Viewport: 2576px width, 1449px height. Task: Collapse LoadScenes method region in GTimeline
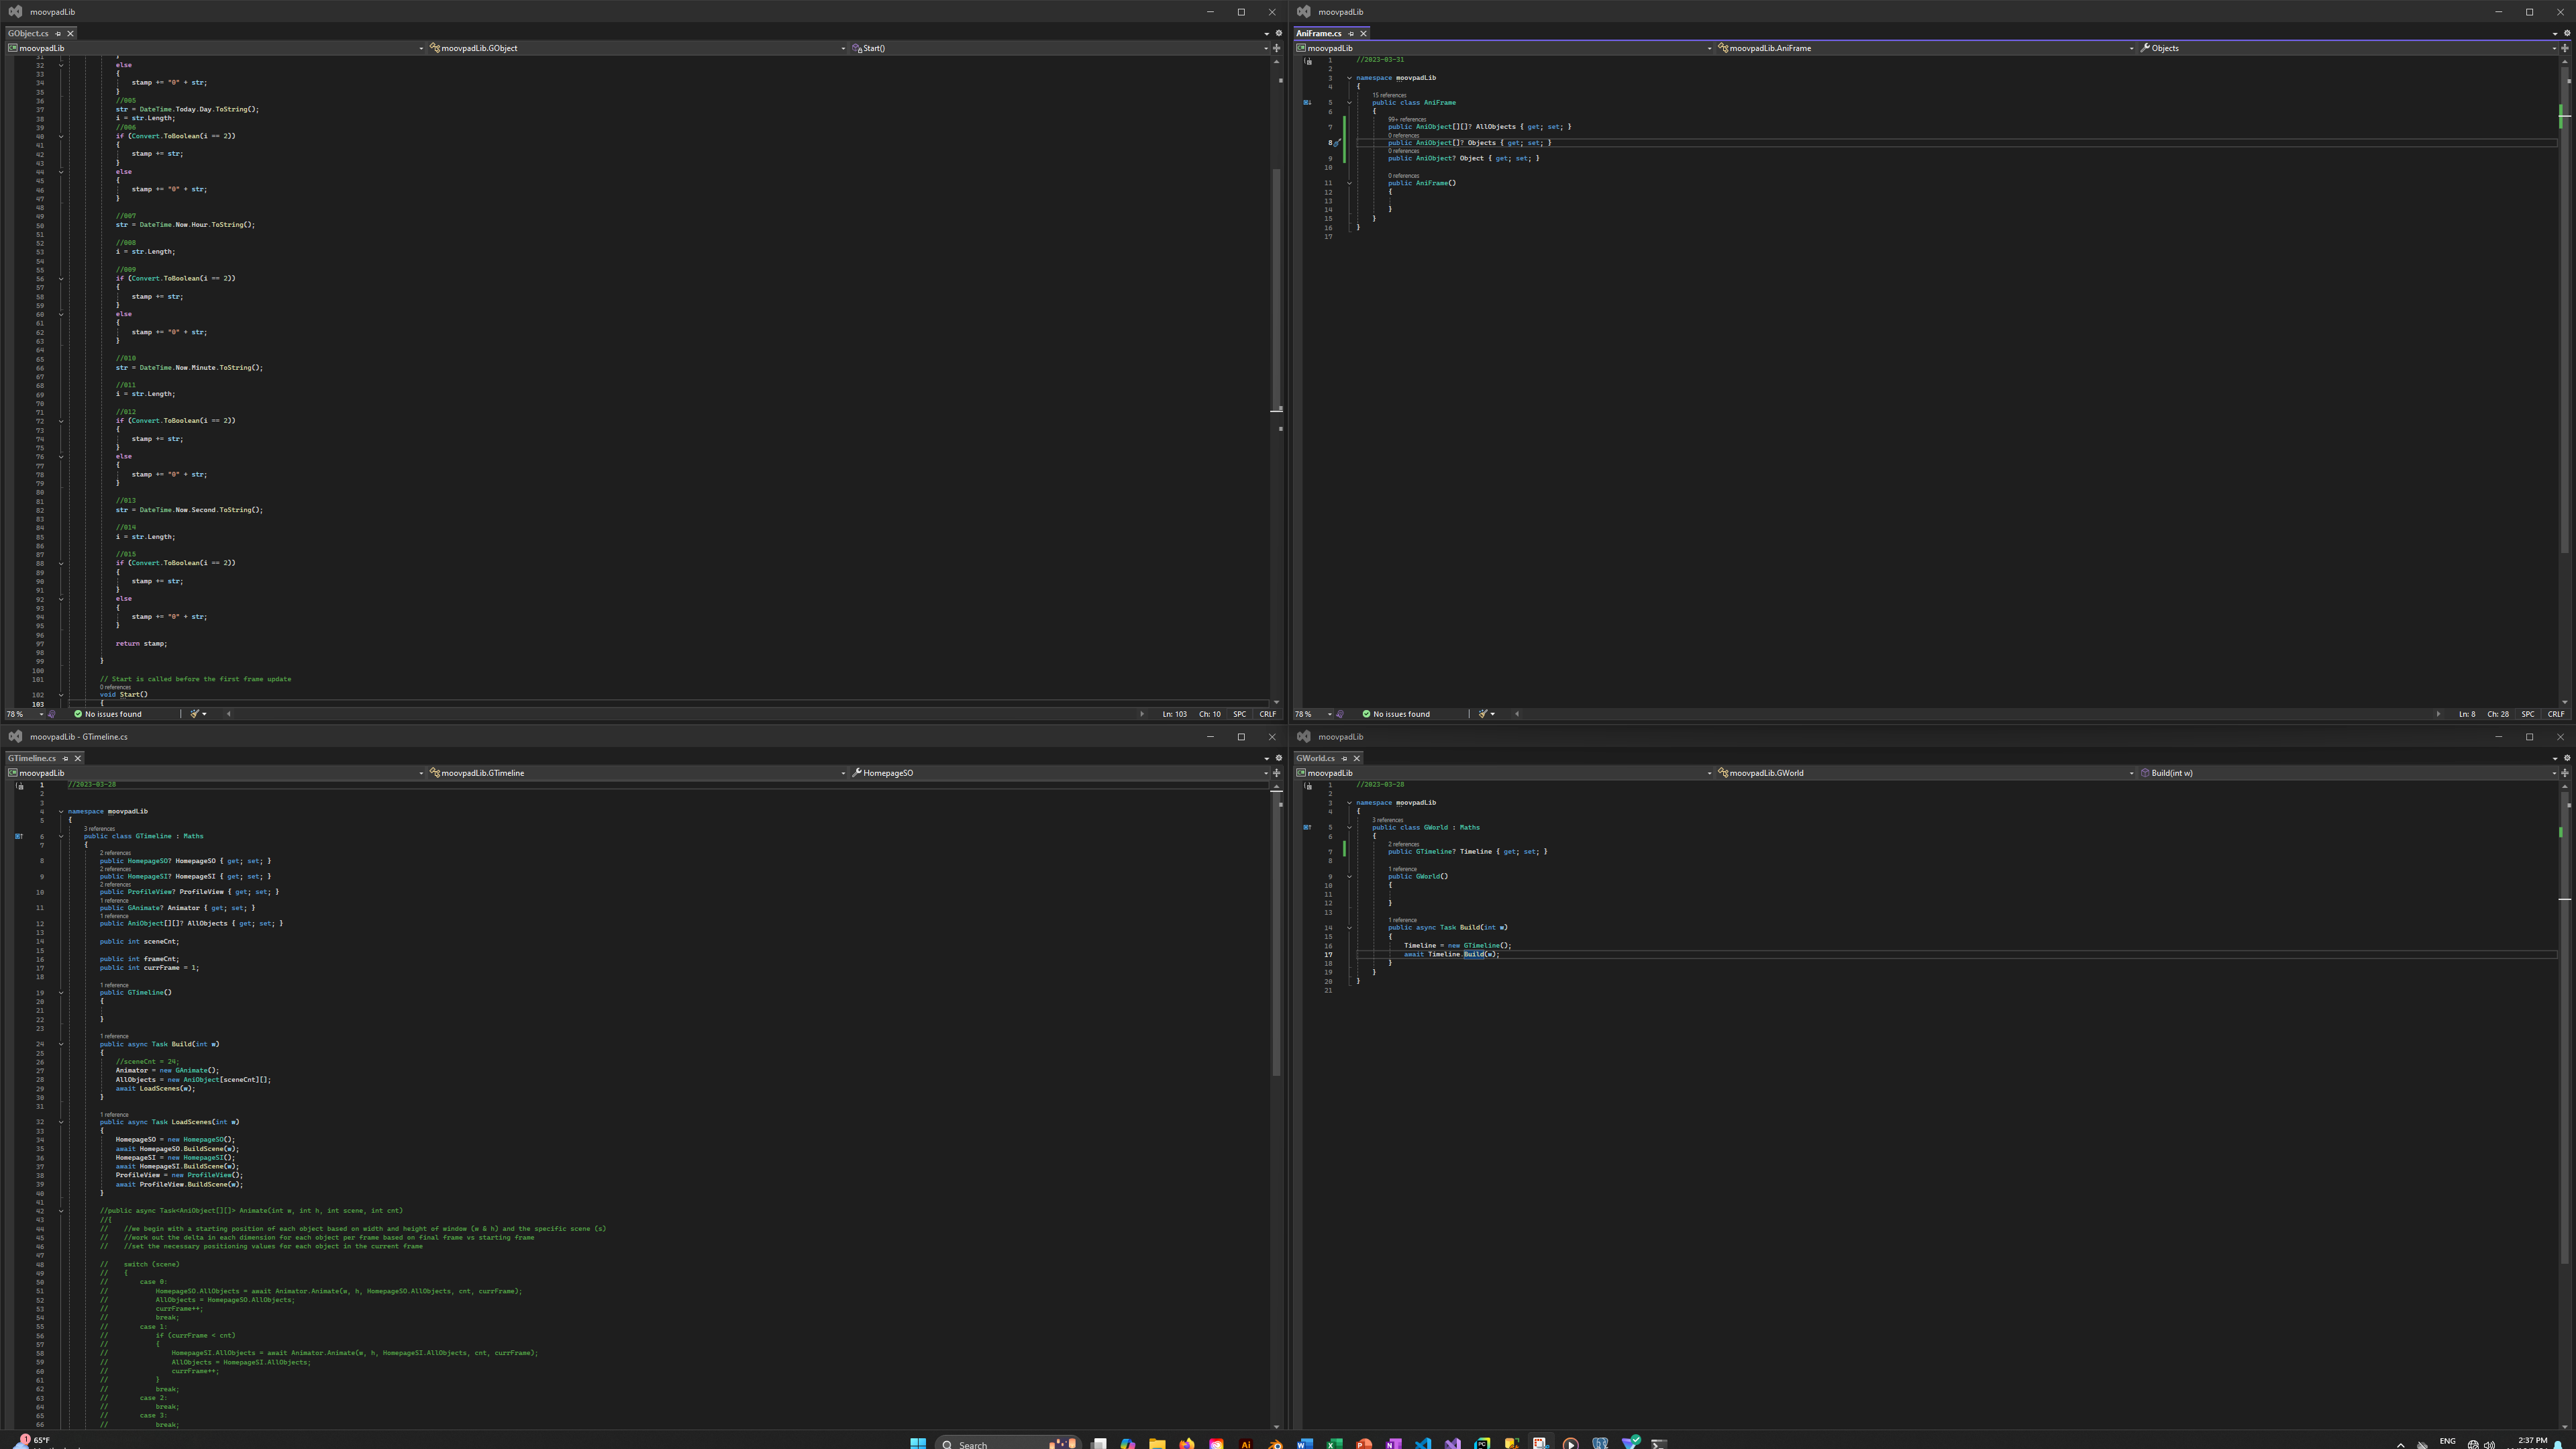pyautogui.click(x=61, y=1122)
